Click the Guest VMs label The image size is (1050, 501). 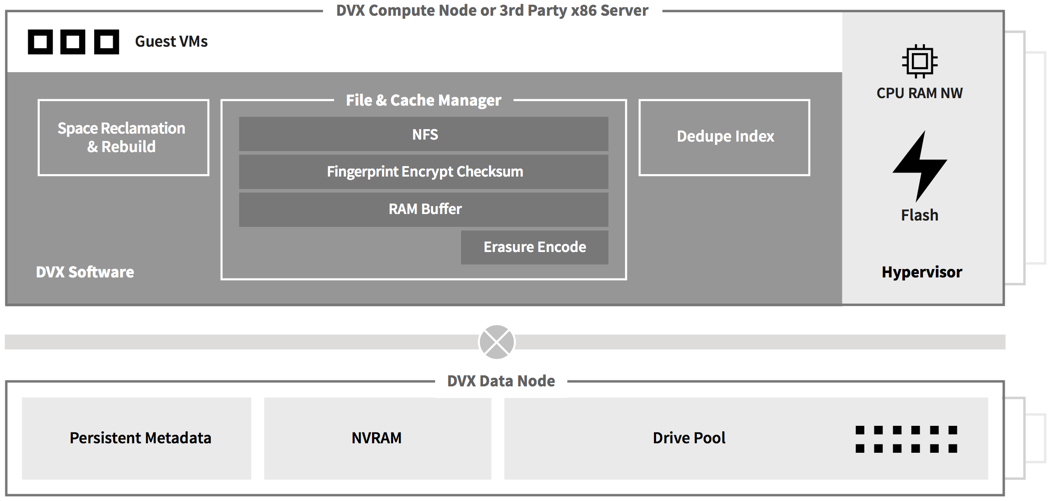pyautogui.click(x=171, y=42)
